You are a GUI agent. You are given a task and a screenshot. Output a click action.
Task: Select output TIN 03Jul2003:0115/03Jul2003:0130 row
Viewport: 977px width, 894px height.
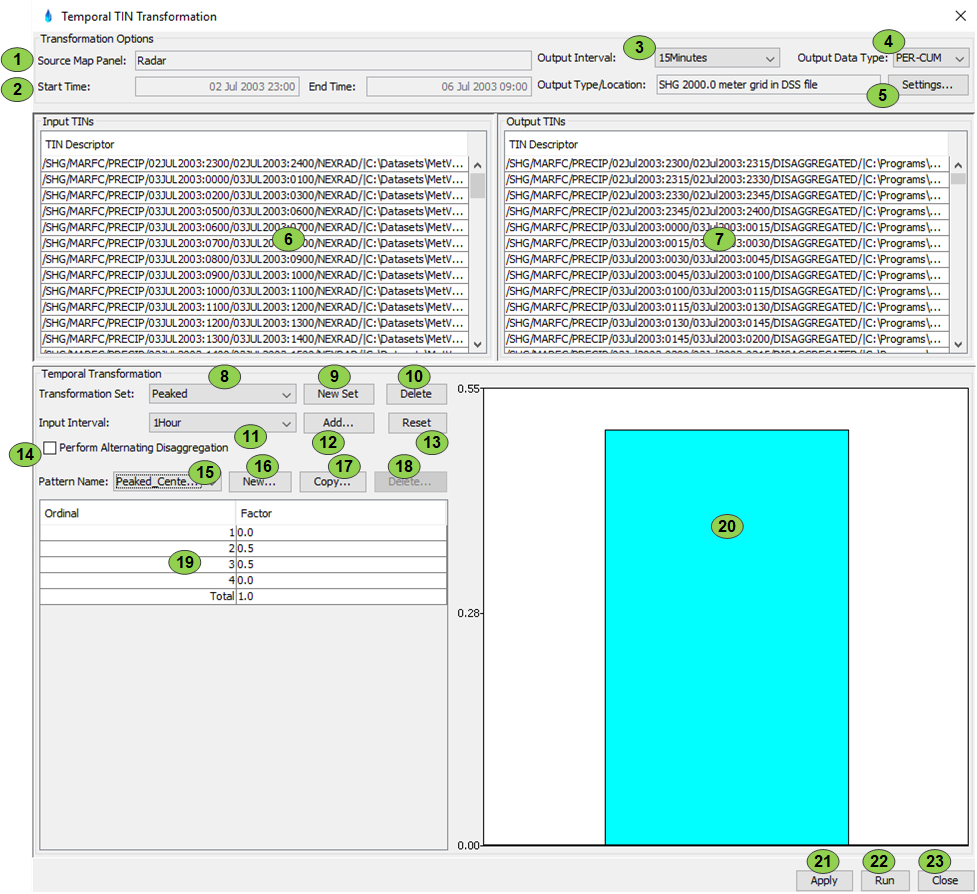727,307
